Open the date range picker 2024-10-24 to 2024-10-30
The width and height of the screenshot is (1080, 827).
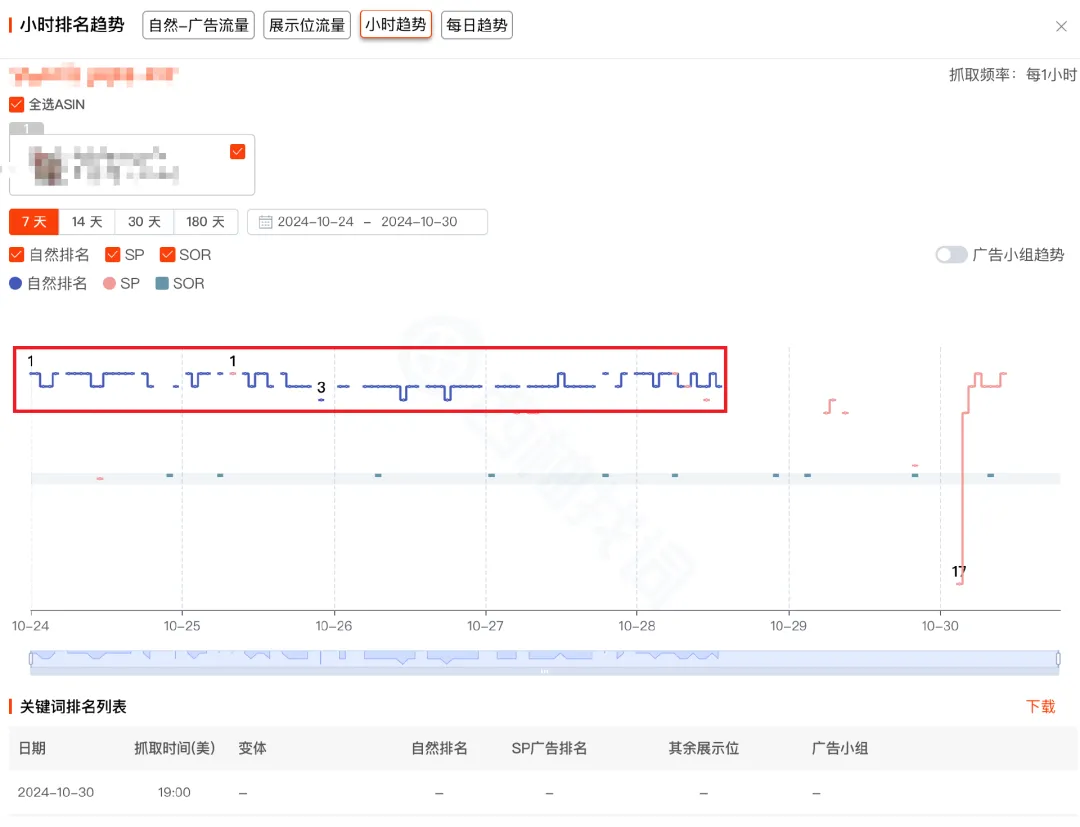click(367, 222)
